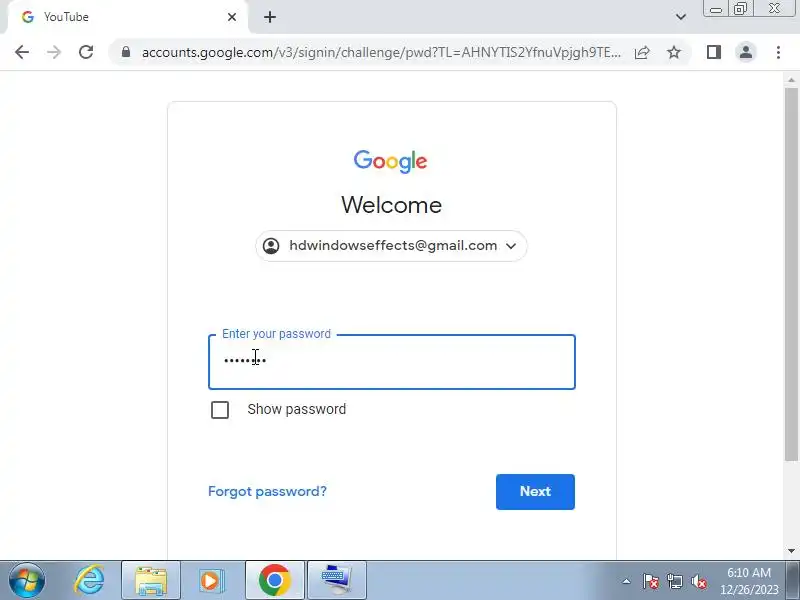Click the page vertical scrollbar
800x600 pixels.
tap(791, 274)
